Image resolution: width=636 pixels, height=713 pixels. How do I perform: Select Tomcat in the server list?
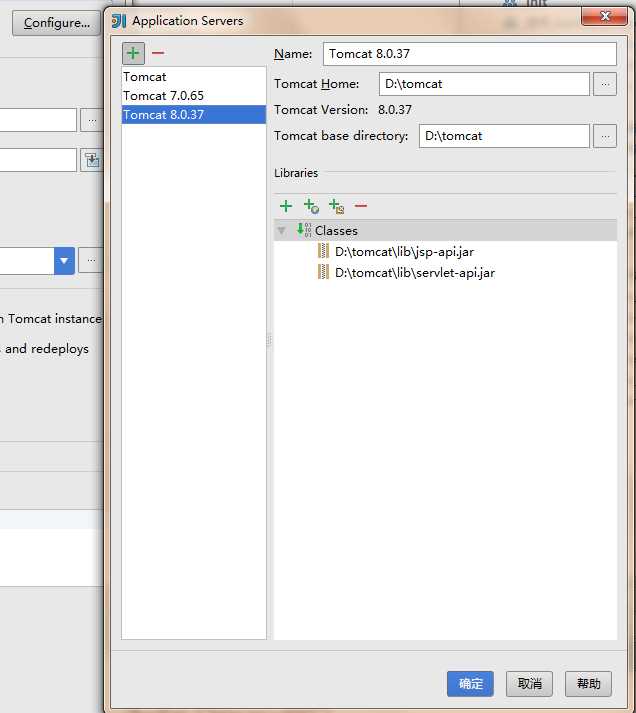click(194, 77)
